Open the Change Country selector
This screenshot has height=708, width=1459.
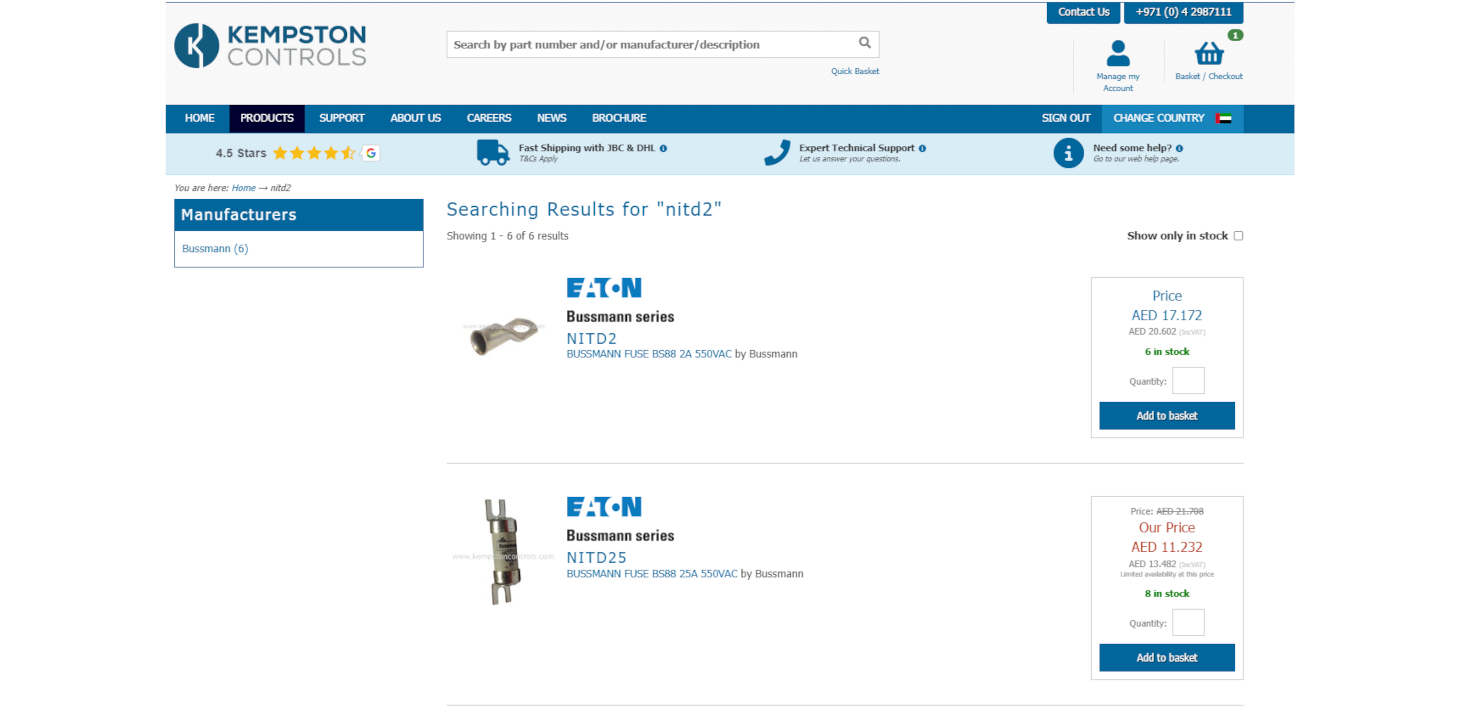1172,118
